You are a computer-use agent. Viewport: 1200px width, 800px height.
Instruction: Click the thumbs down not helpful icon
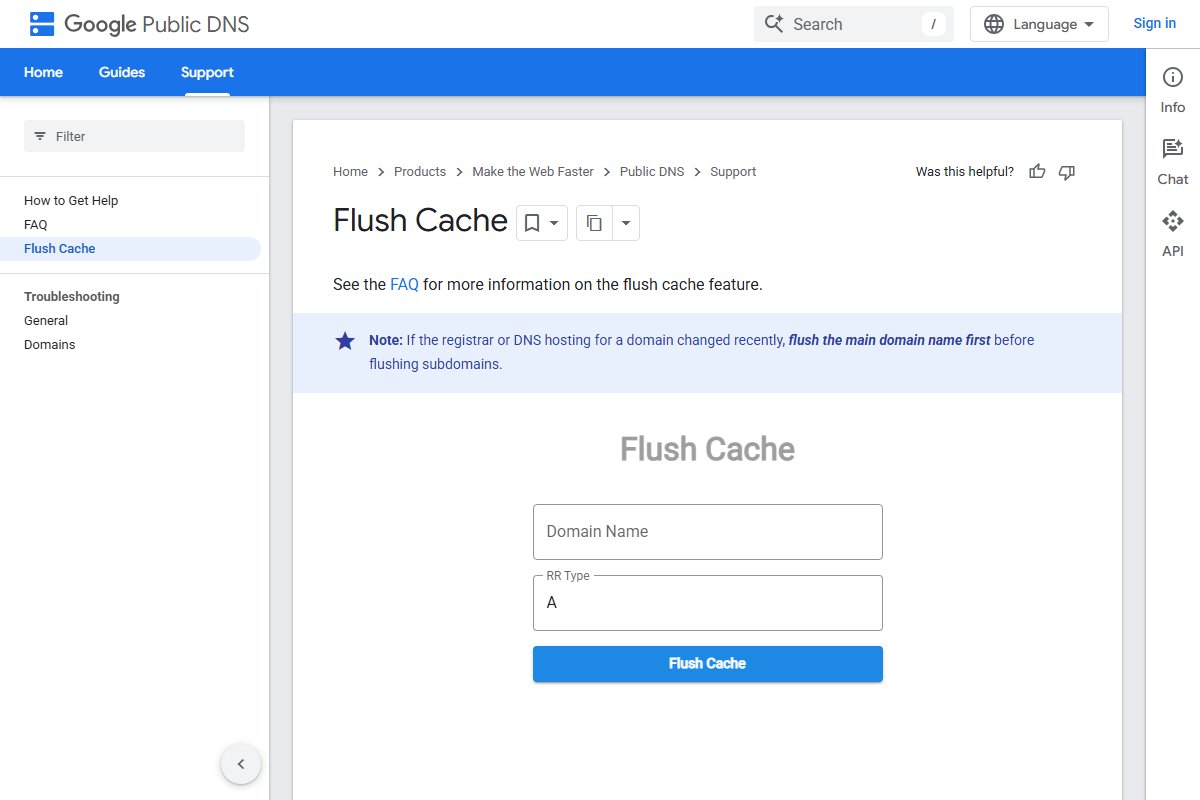pos(1067,172)
